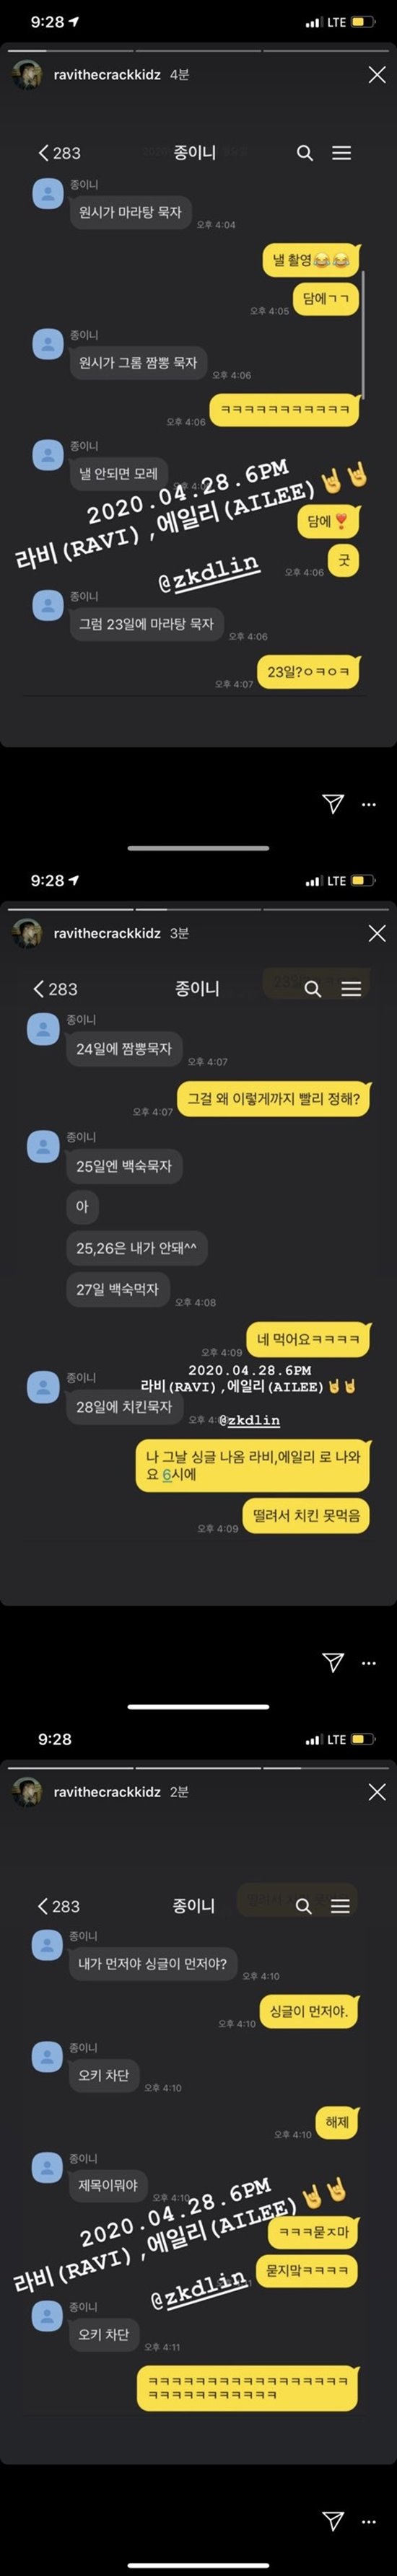
Task: Tap the paper plane share icon on 3분 story
Action: [333, 1661]
